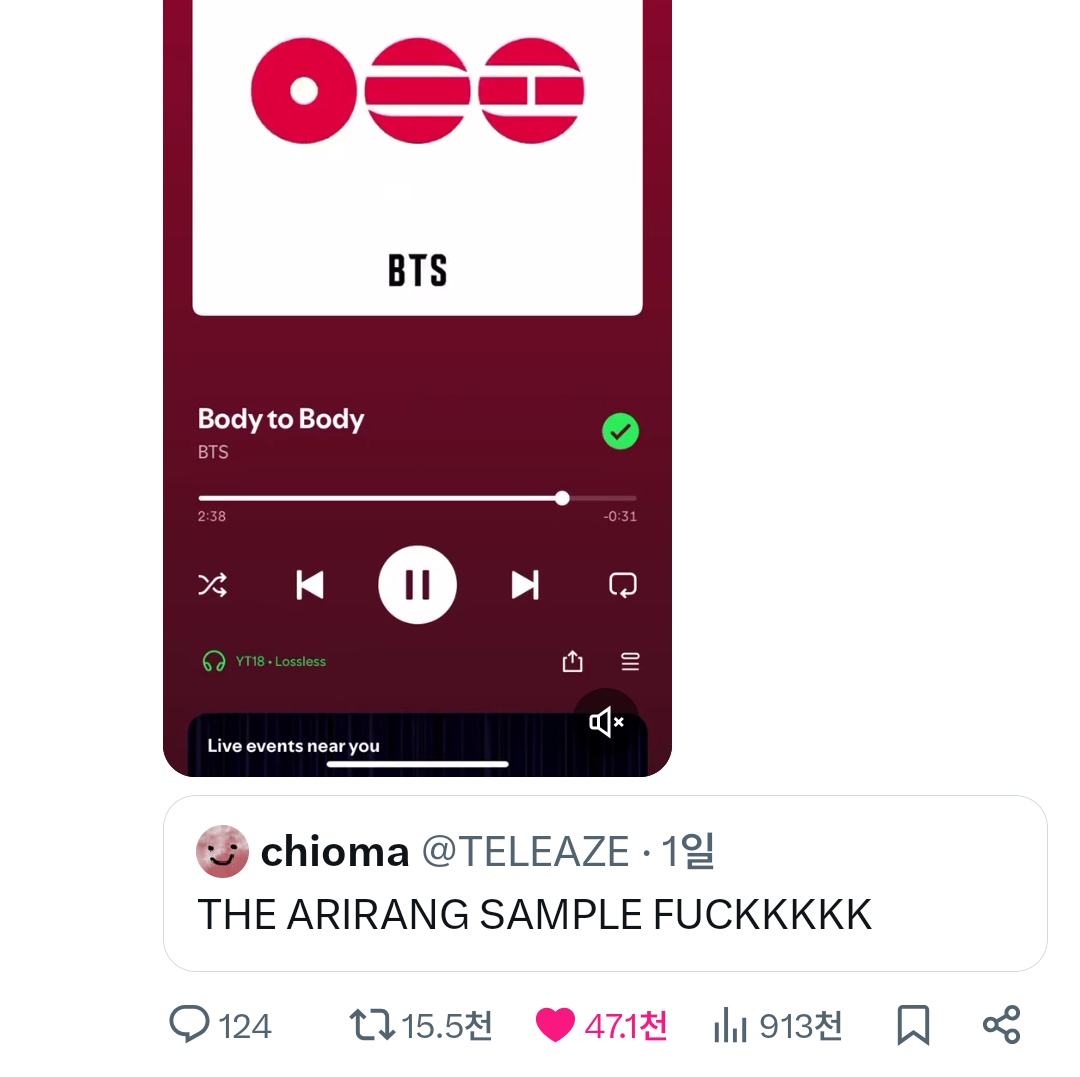Pause the Body to Body track
The height and width of the screenshot is (1078, 1080).
click(417, 585)
